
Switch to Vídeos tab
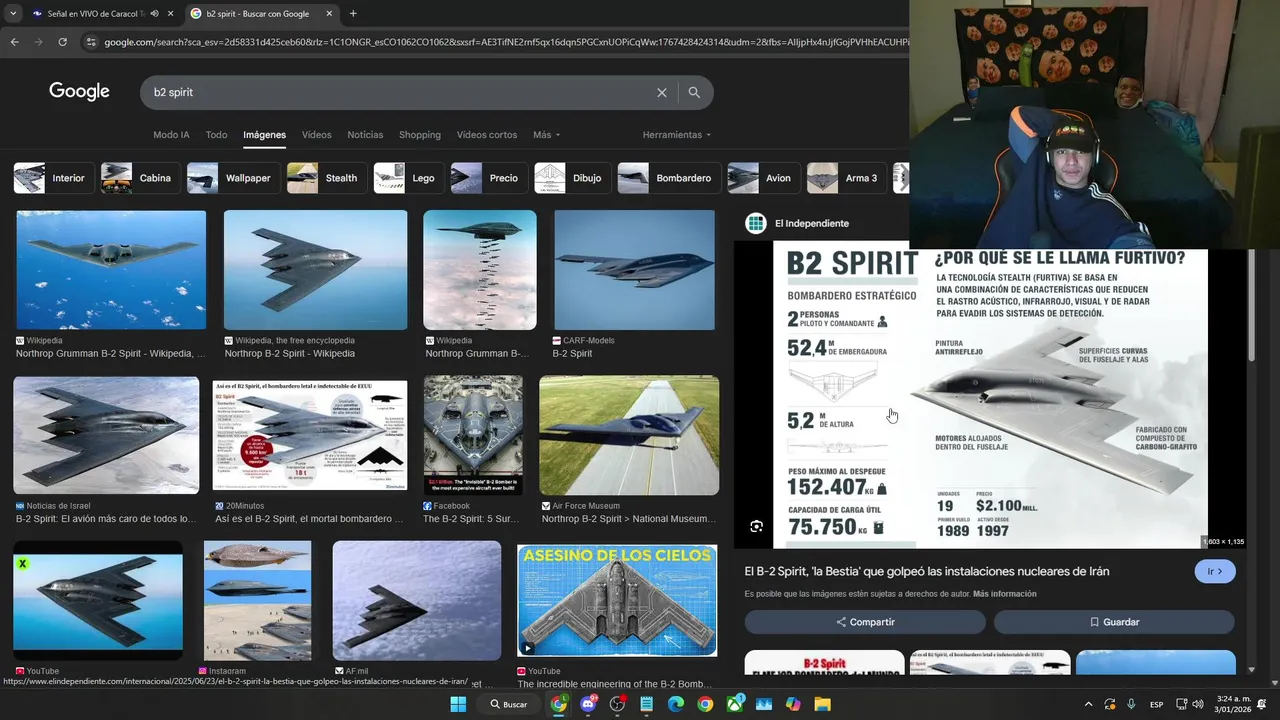click(x=316, y=135)
